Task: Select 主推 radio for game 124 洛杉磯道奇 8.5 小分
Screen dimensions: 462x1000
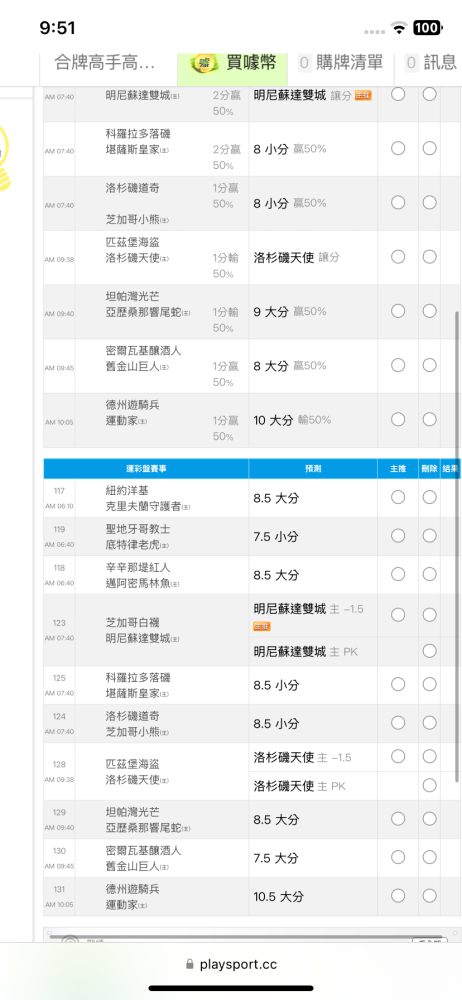Action: click(398, 723)
